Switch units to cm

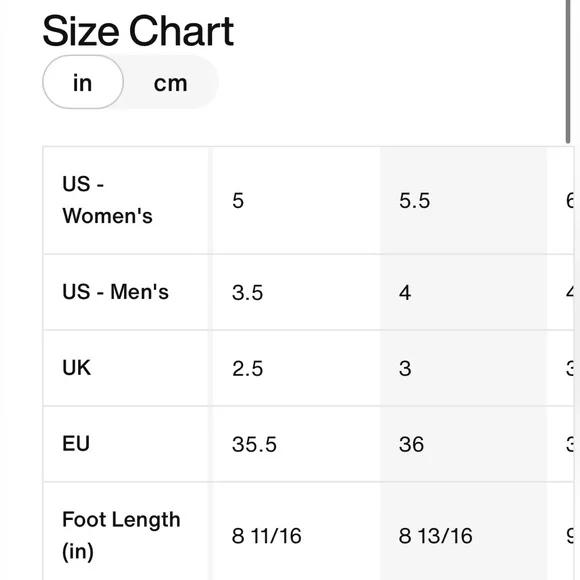pyautogui.click(x=171, y=83)
